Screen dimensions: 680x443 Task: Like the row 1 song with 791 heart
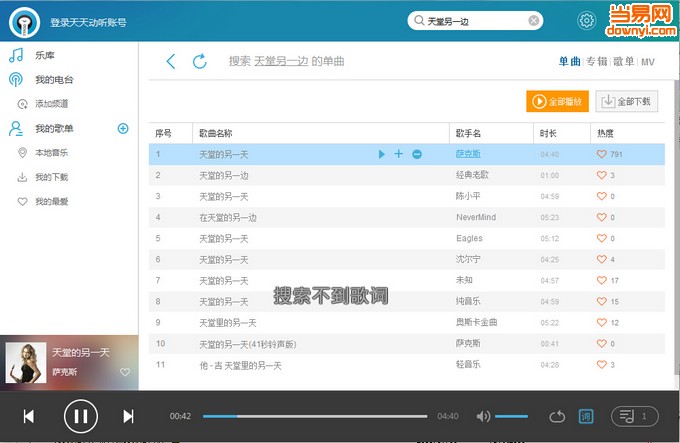pos(602,154)
